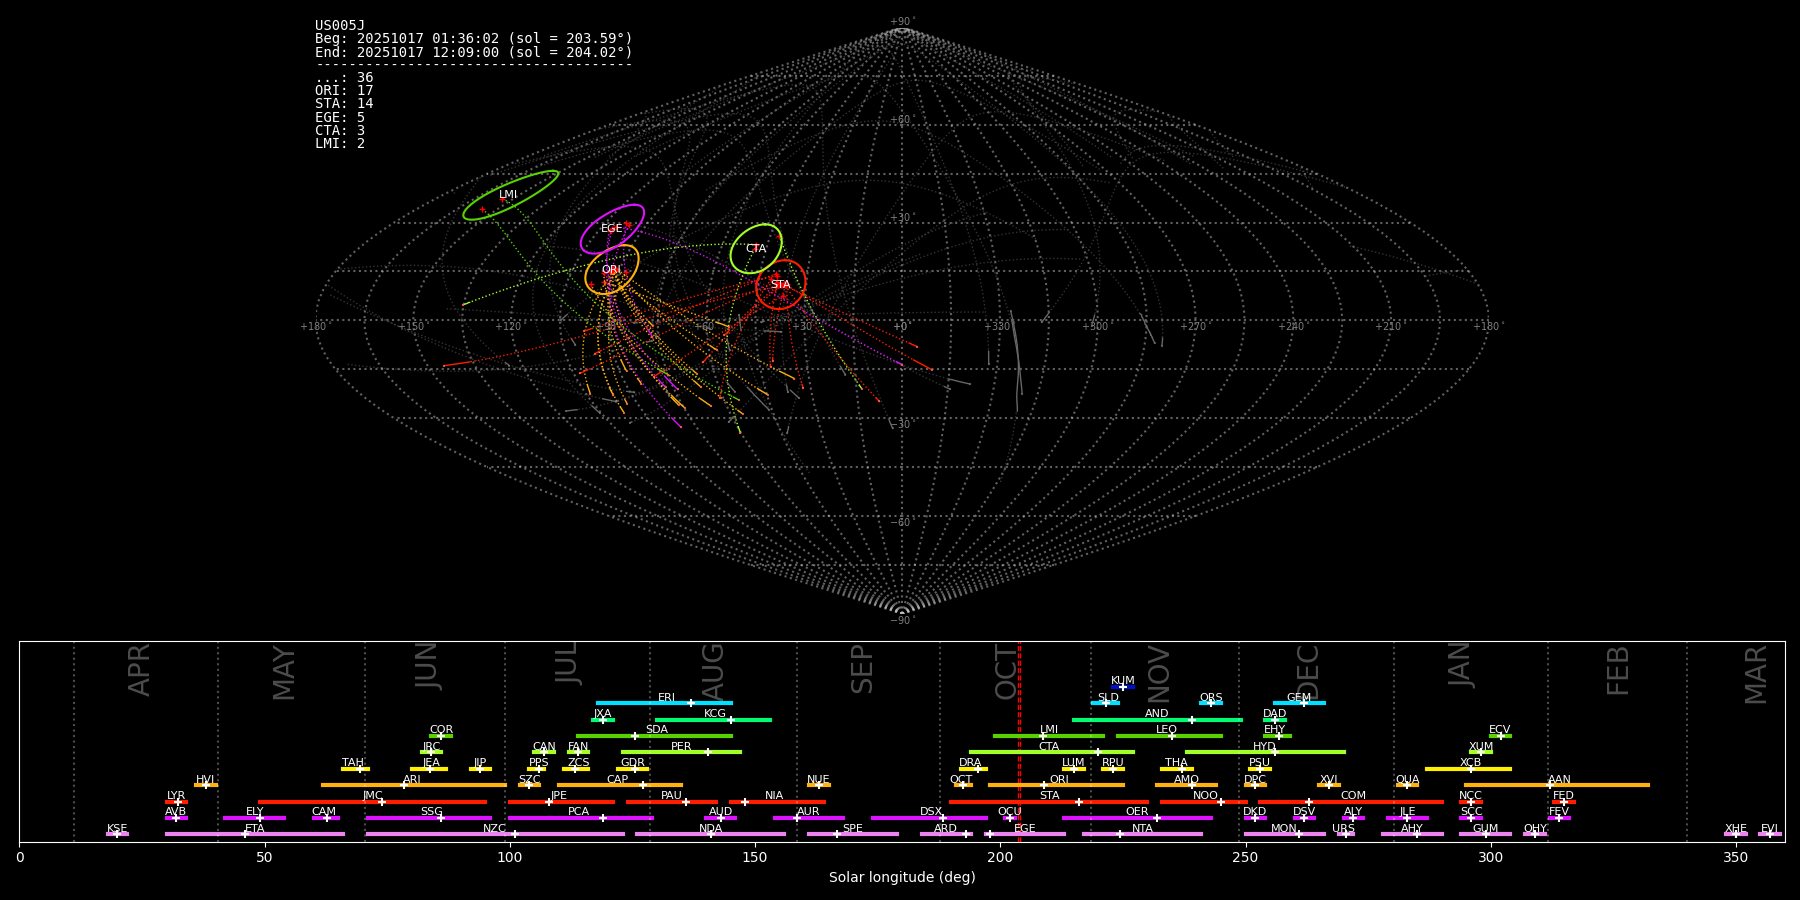The image size is (1800, 900).
Task: Click the STA radiant ellipse on sky map
Action: pos(780,285)
